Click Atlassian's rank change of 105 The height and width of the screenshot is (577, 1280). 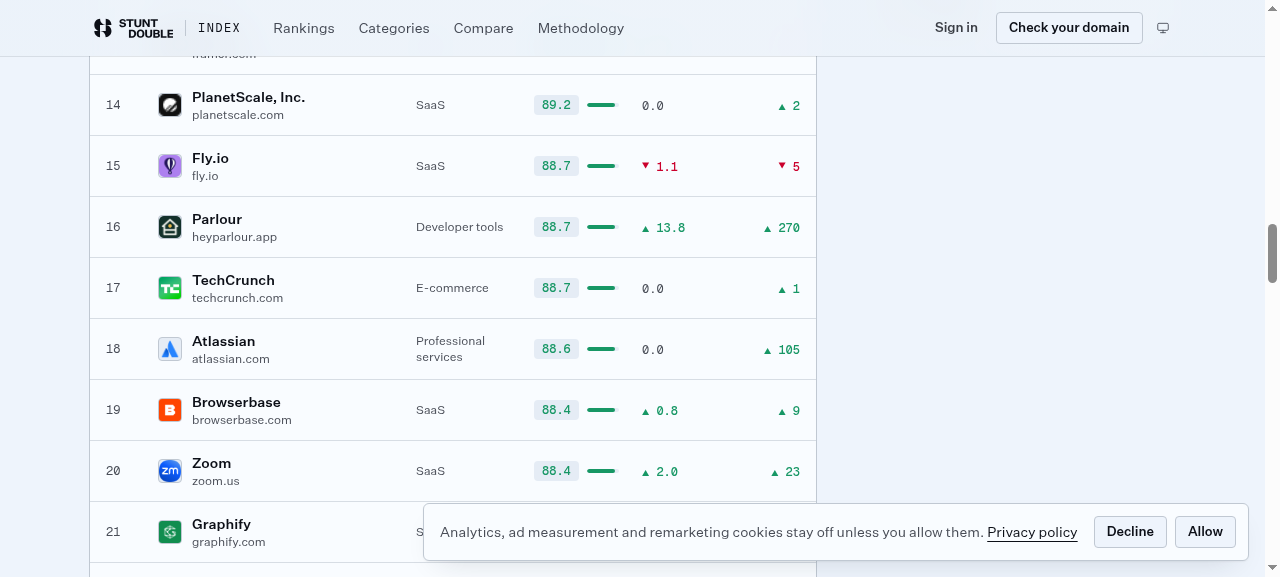pyautogui.click(x=782, y=350)
